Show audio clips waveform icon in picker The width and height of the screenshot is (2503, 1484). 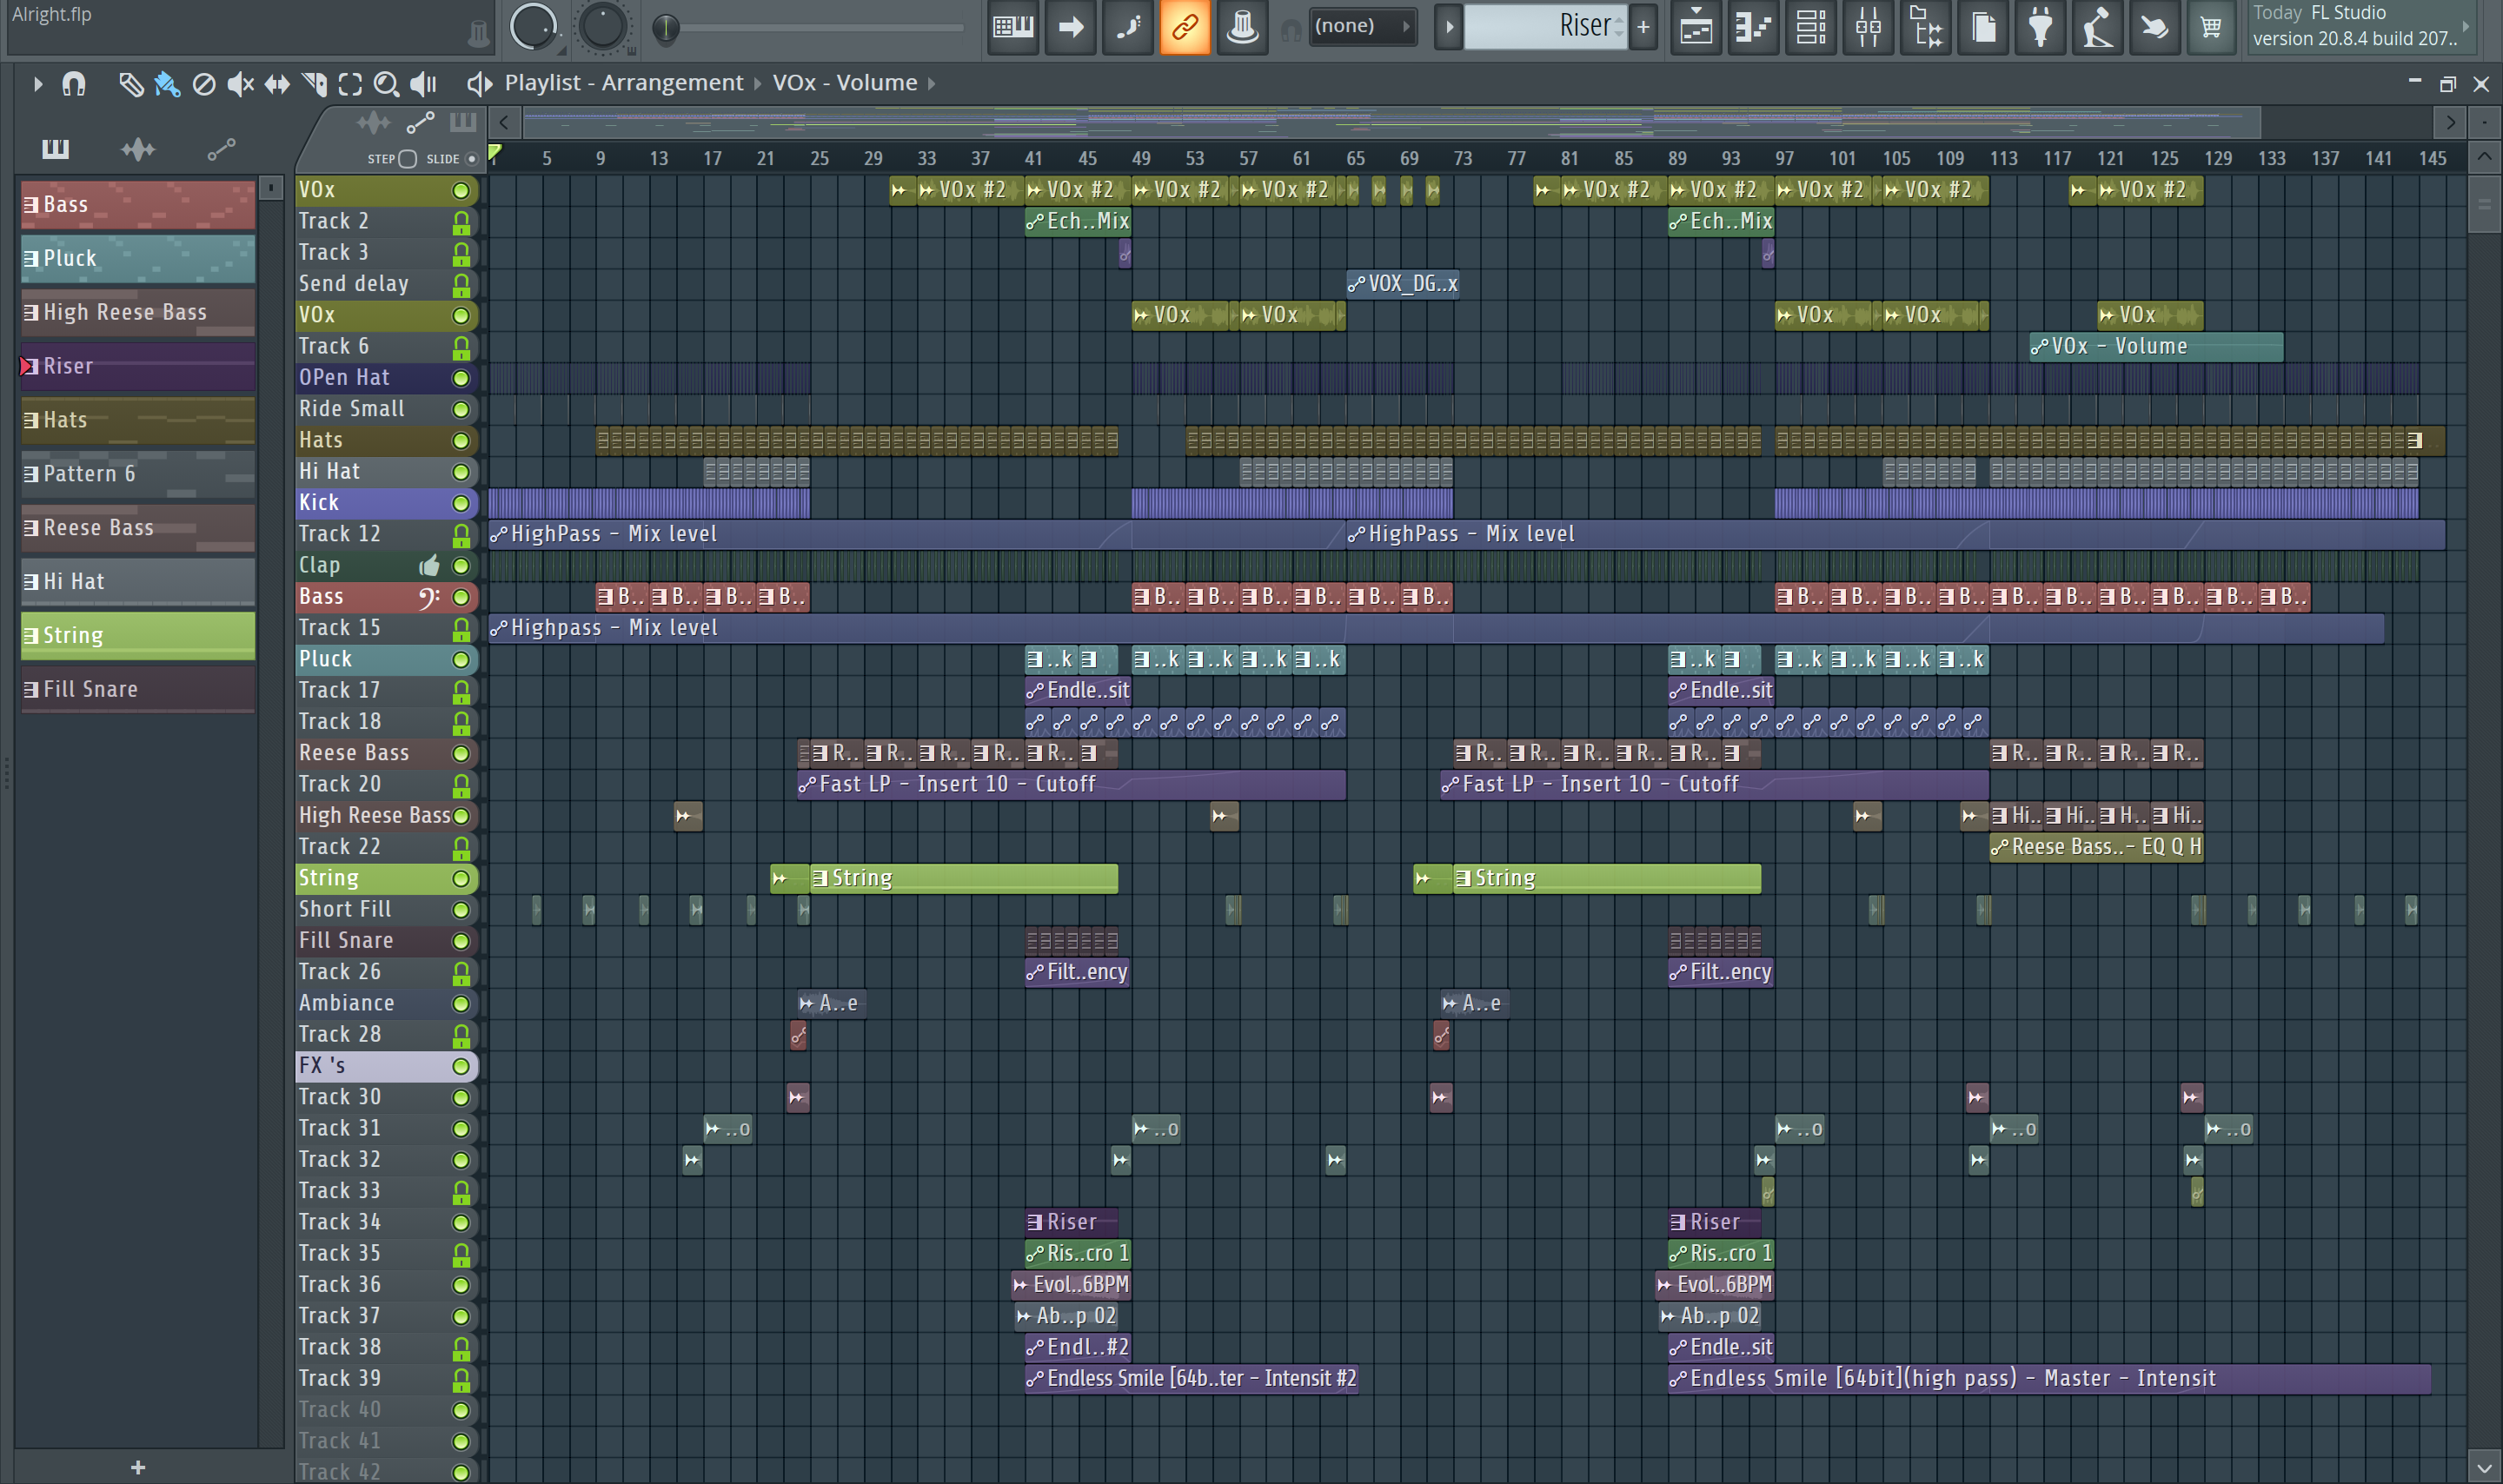(x=138, y=150)
